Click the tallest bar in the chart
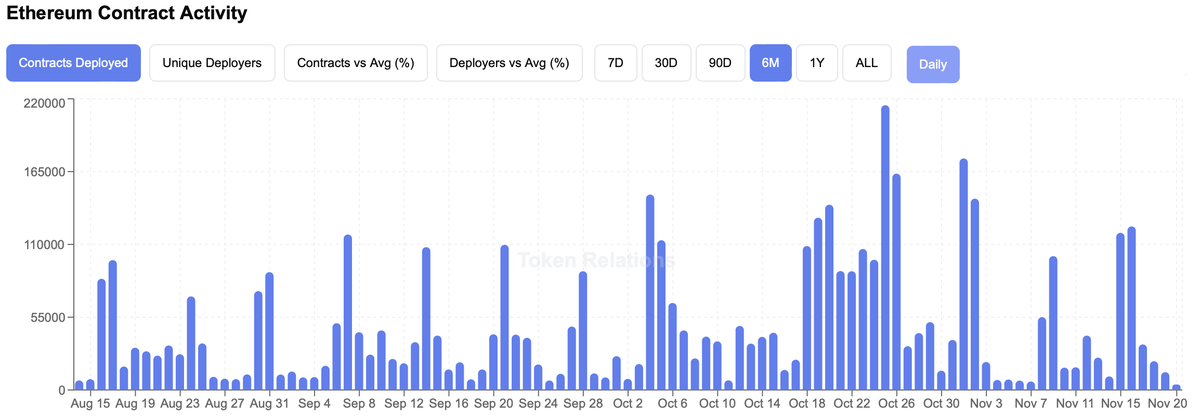 coord(885,247)
